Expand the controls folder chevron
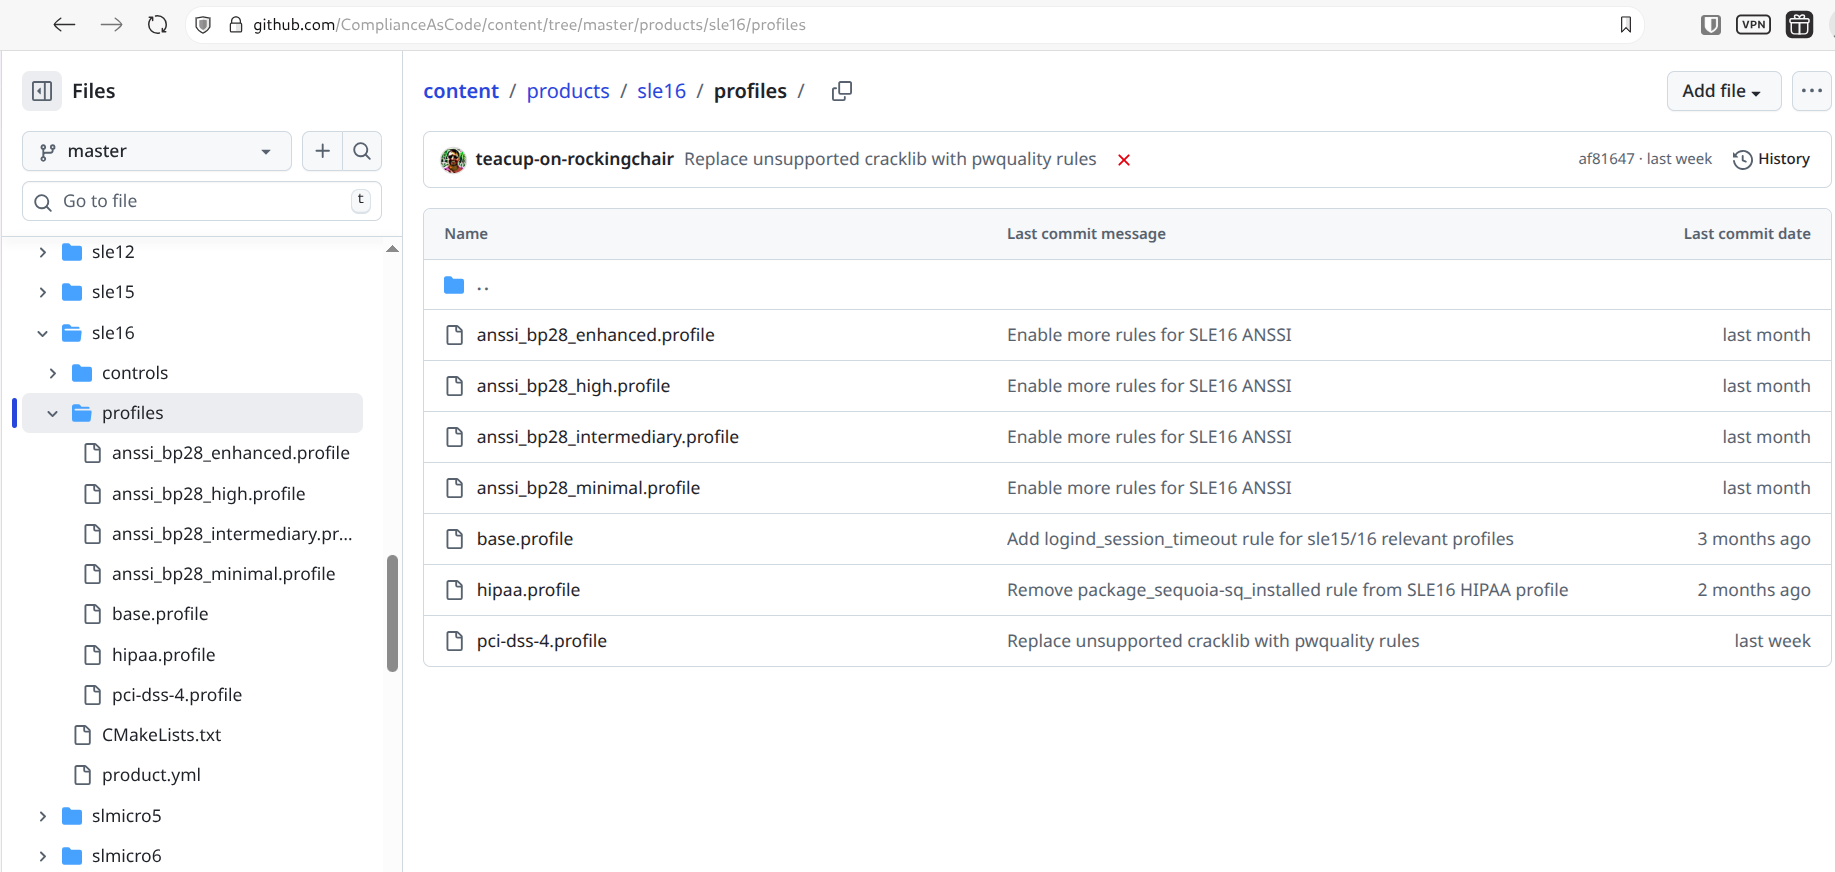This screenshot has width=1835, height=872. tap(52, 373)
